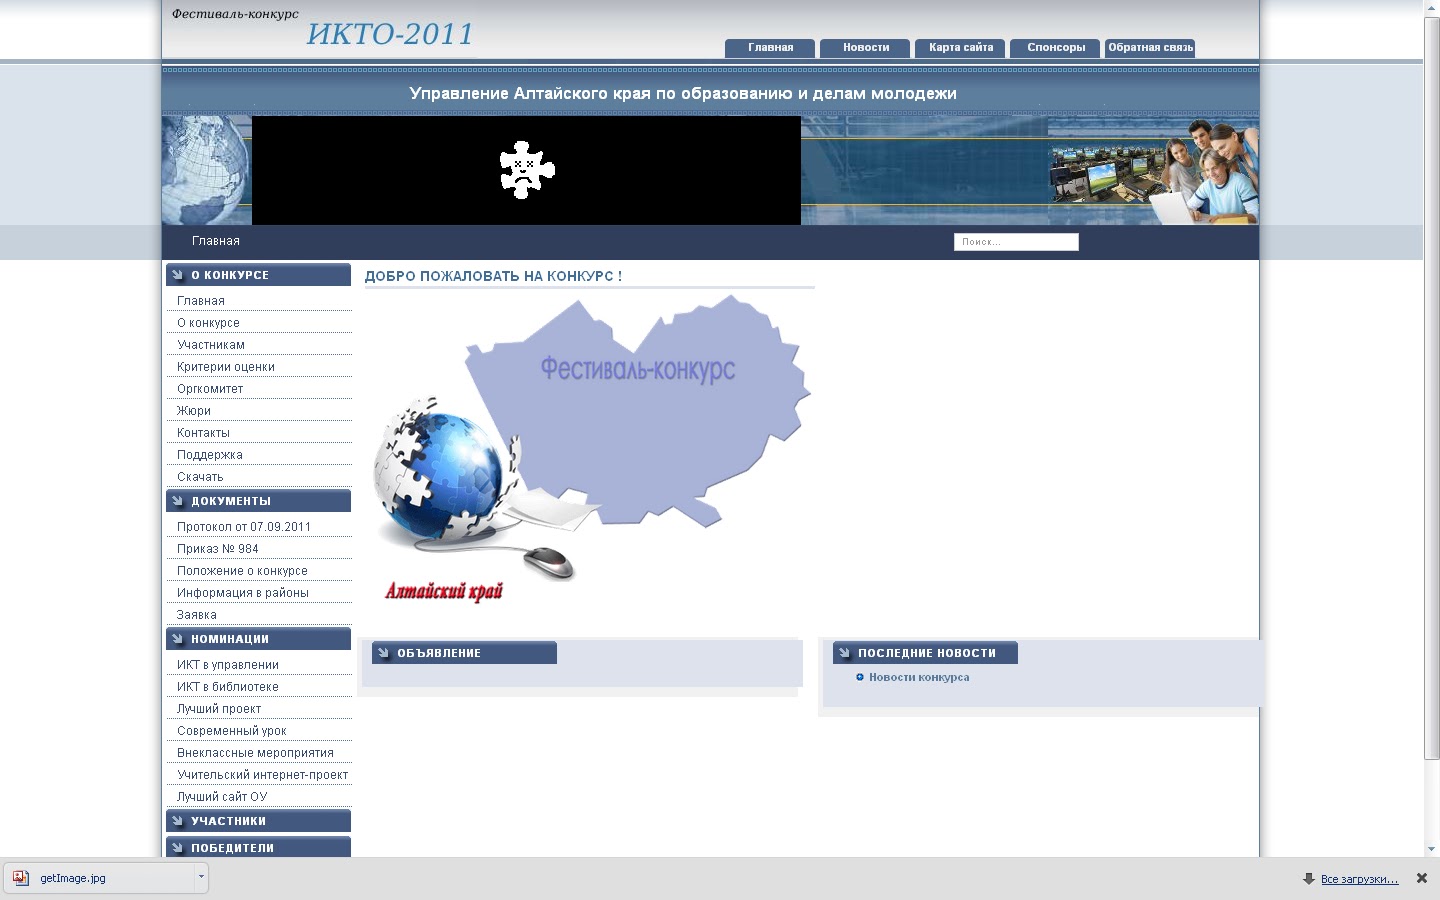Click the arrow icon of УЧАСТНИКИ header
This screenshot has height=900, width=1440.
[178, 821]
